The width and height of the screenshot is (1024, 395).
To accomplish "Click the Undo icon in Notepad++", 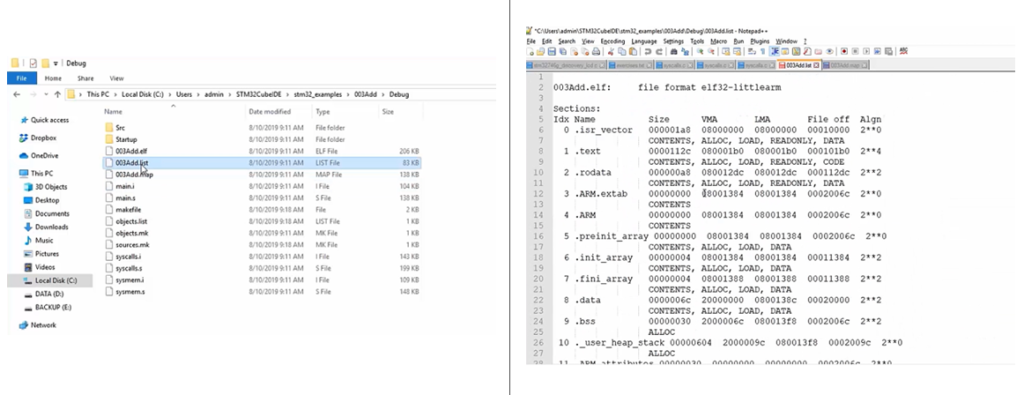I will click(x=647, y=51).
